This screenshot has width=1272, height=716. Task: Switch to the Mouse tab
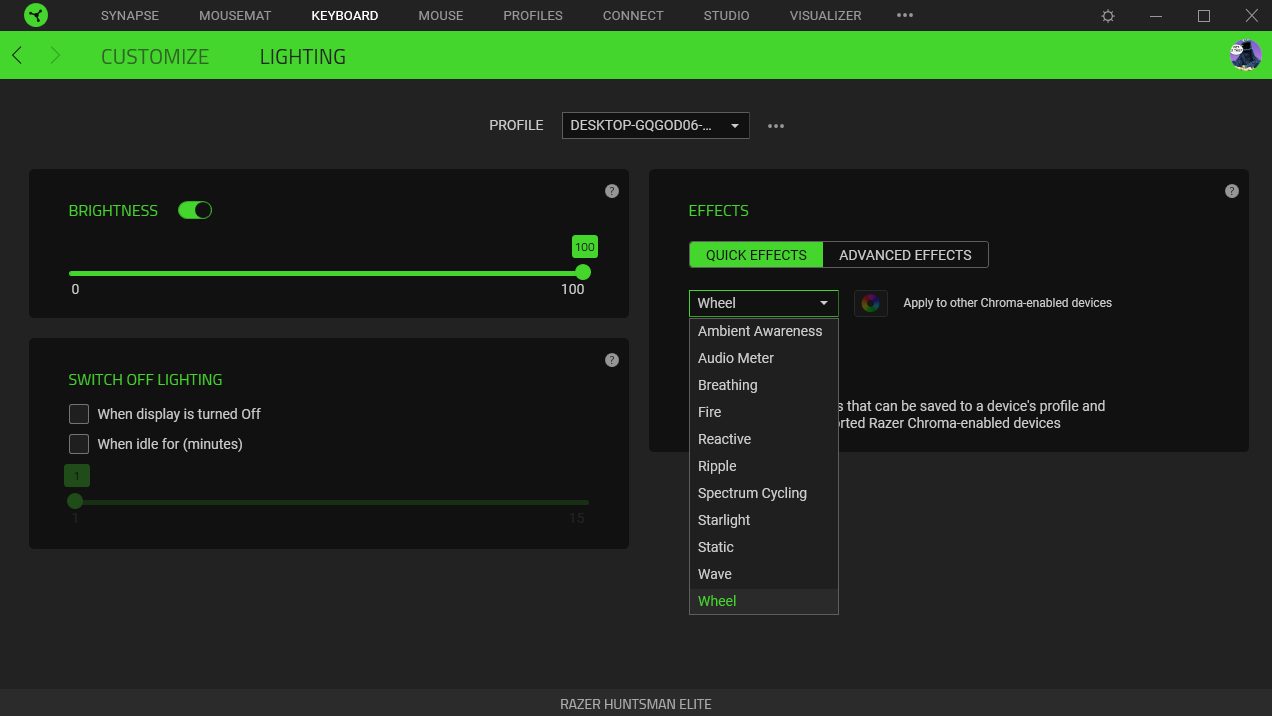point(440,16)
